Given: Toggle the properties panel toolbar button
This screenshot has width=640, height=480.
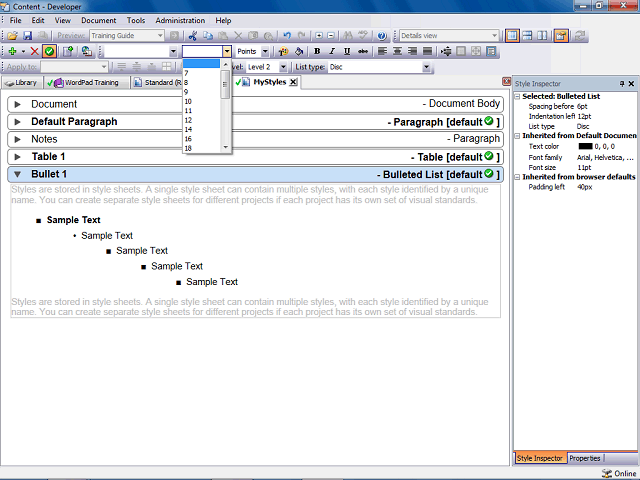Looking at the screenshot, I should (x=561, y=36).
